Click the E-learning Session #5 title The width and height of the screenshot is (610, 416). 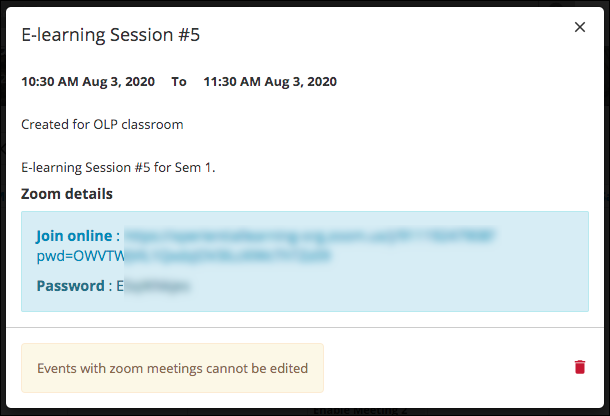pos(110,35)
